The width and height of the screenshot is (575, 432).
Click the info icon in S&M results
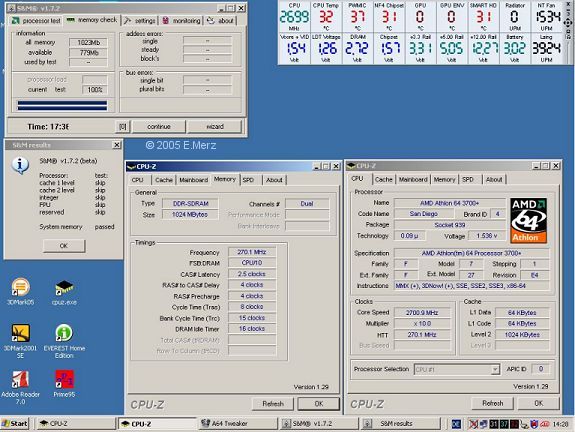tap(20, 165)
